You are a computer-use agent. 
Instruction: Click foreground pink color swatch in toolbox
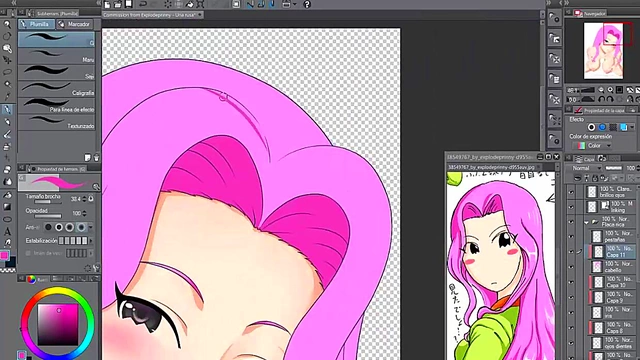(x=4, y=256)
